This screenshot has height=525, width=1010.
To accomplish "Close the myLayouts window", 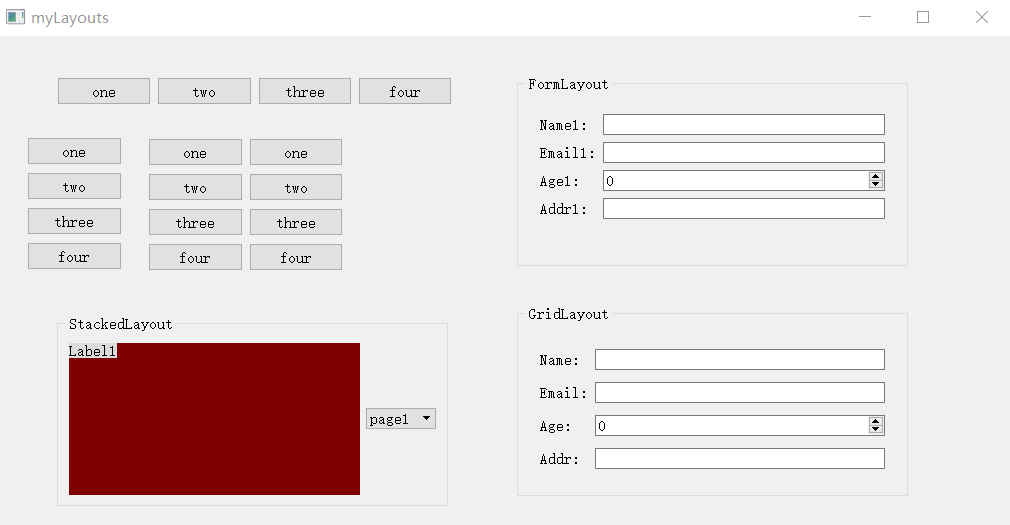I will [982, 17].
